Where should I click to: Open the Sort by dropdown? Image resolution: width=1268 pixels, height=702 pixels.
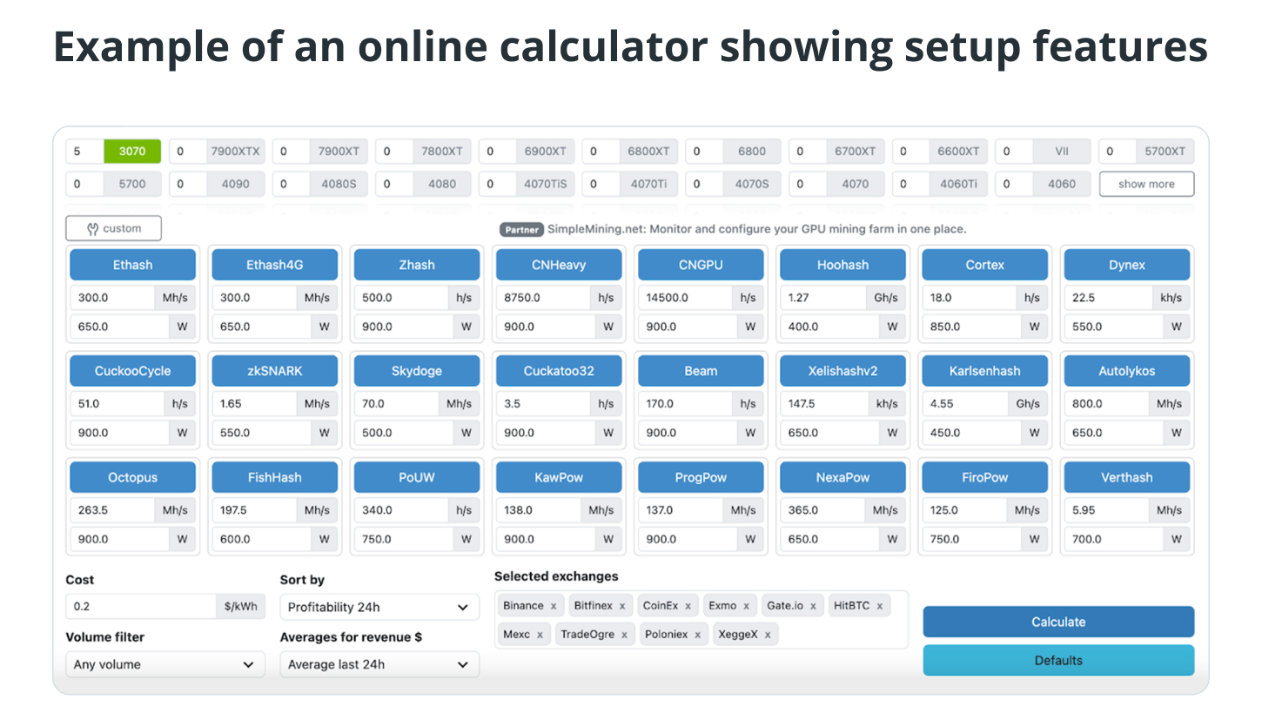pyautogui.click(x=379, y=607)
